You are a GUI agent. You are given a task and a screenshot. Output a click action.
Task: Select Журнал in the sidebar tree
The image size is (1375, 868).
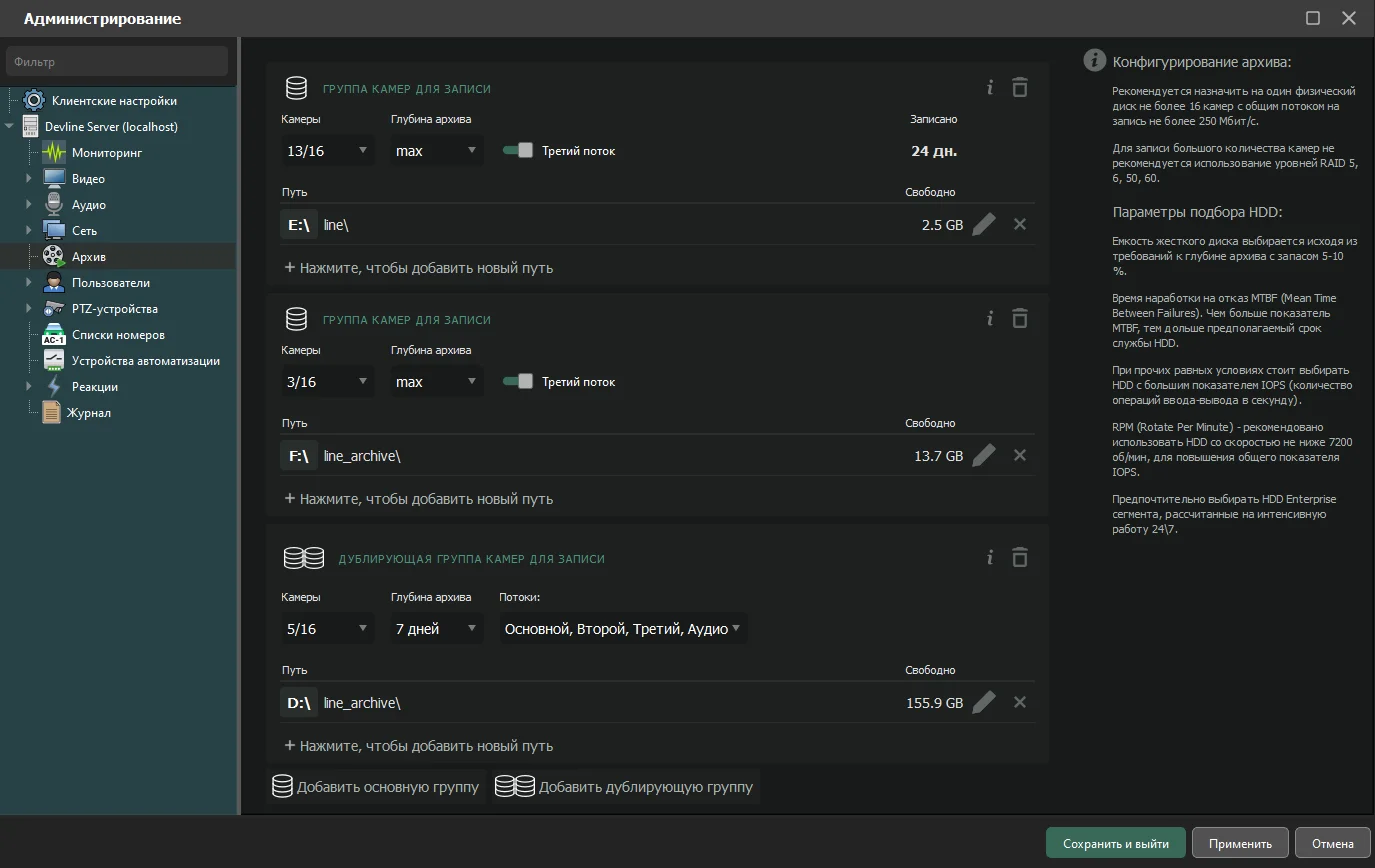click(88, 413)
